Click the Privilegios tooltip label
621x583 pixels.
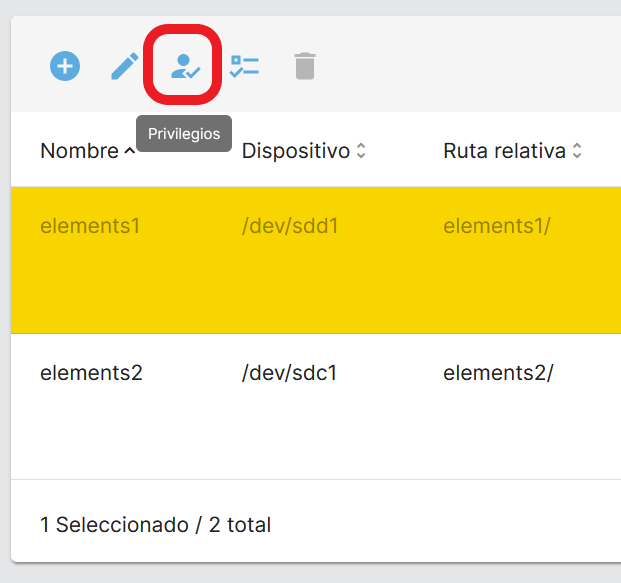[x=184, y=134]
